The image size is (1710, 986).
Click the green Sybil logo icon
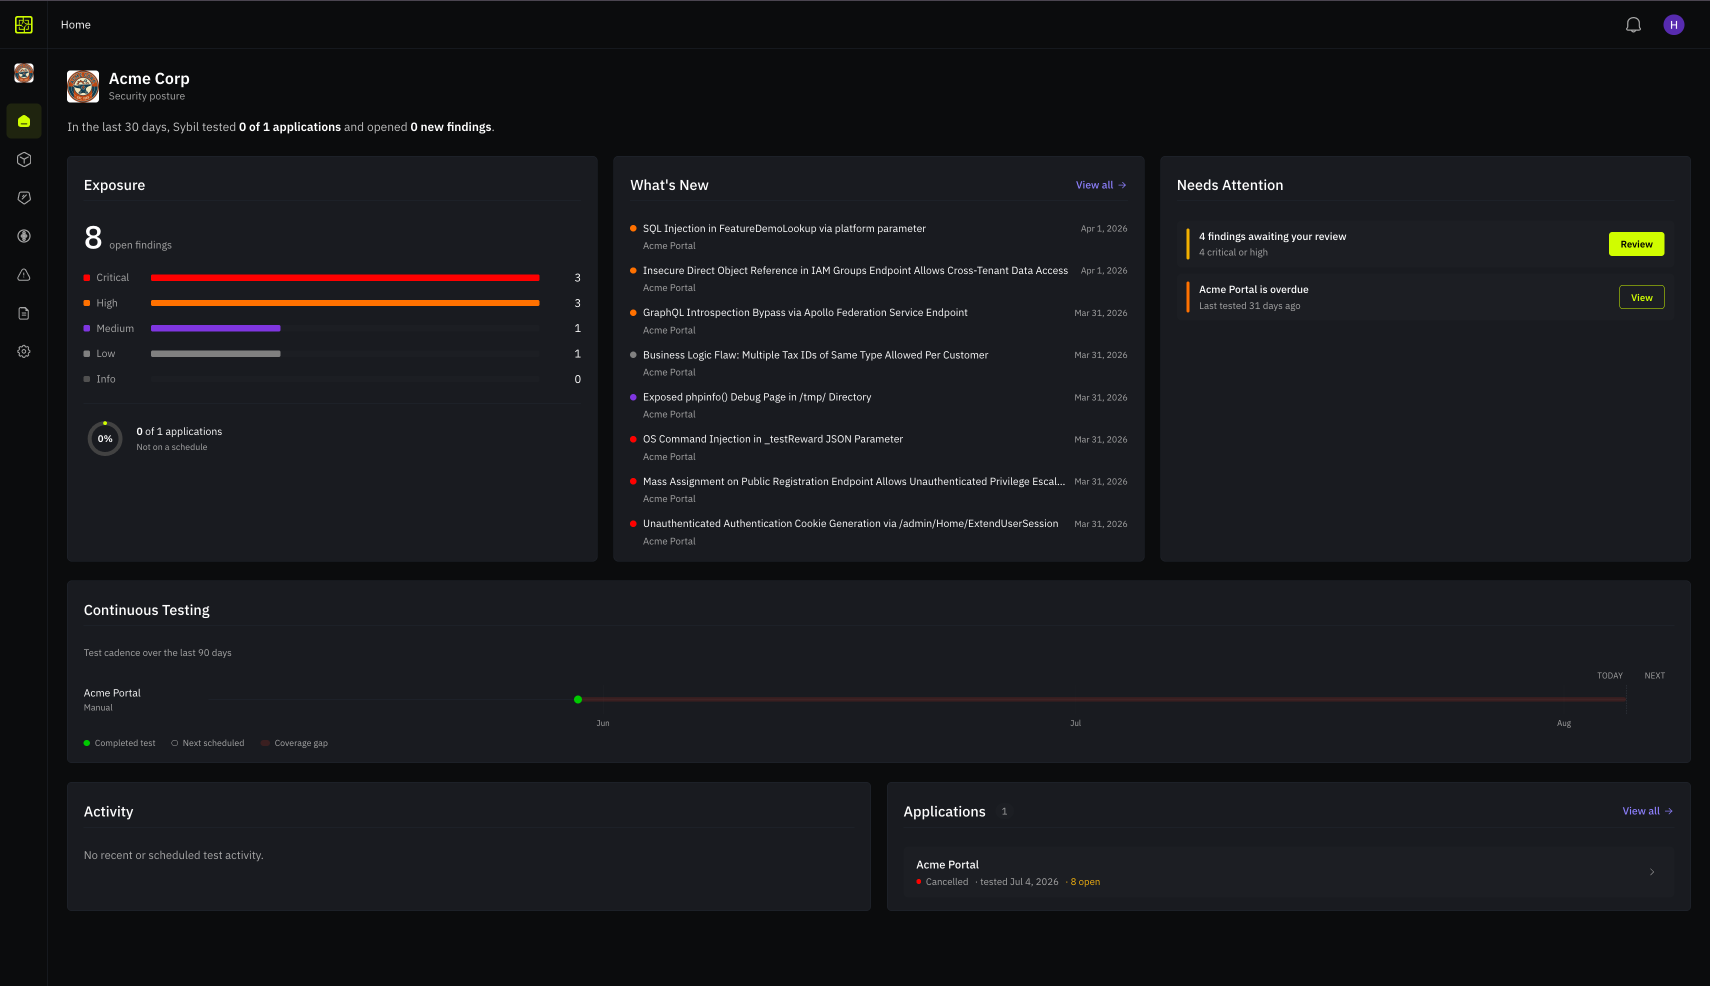point(24,25)
